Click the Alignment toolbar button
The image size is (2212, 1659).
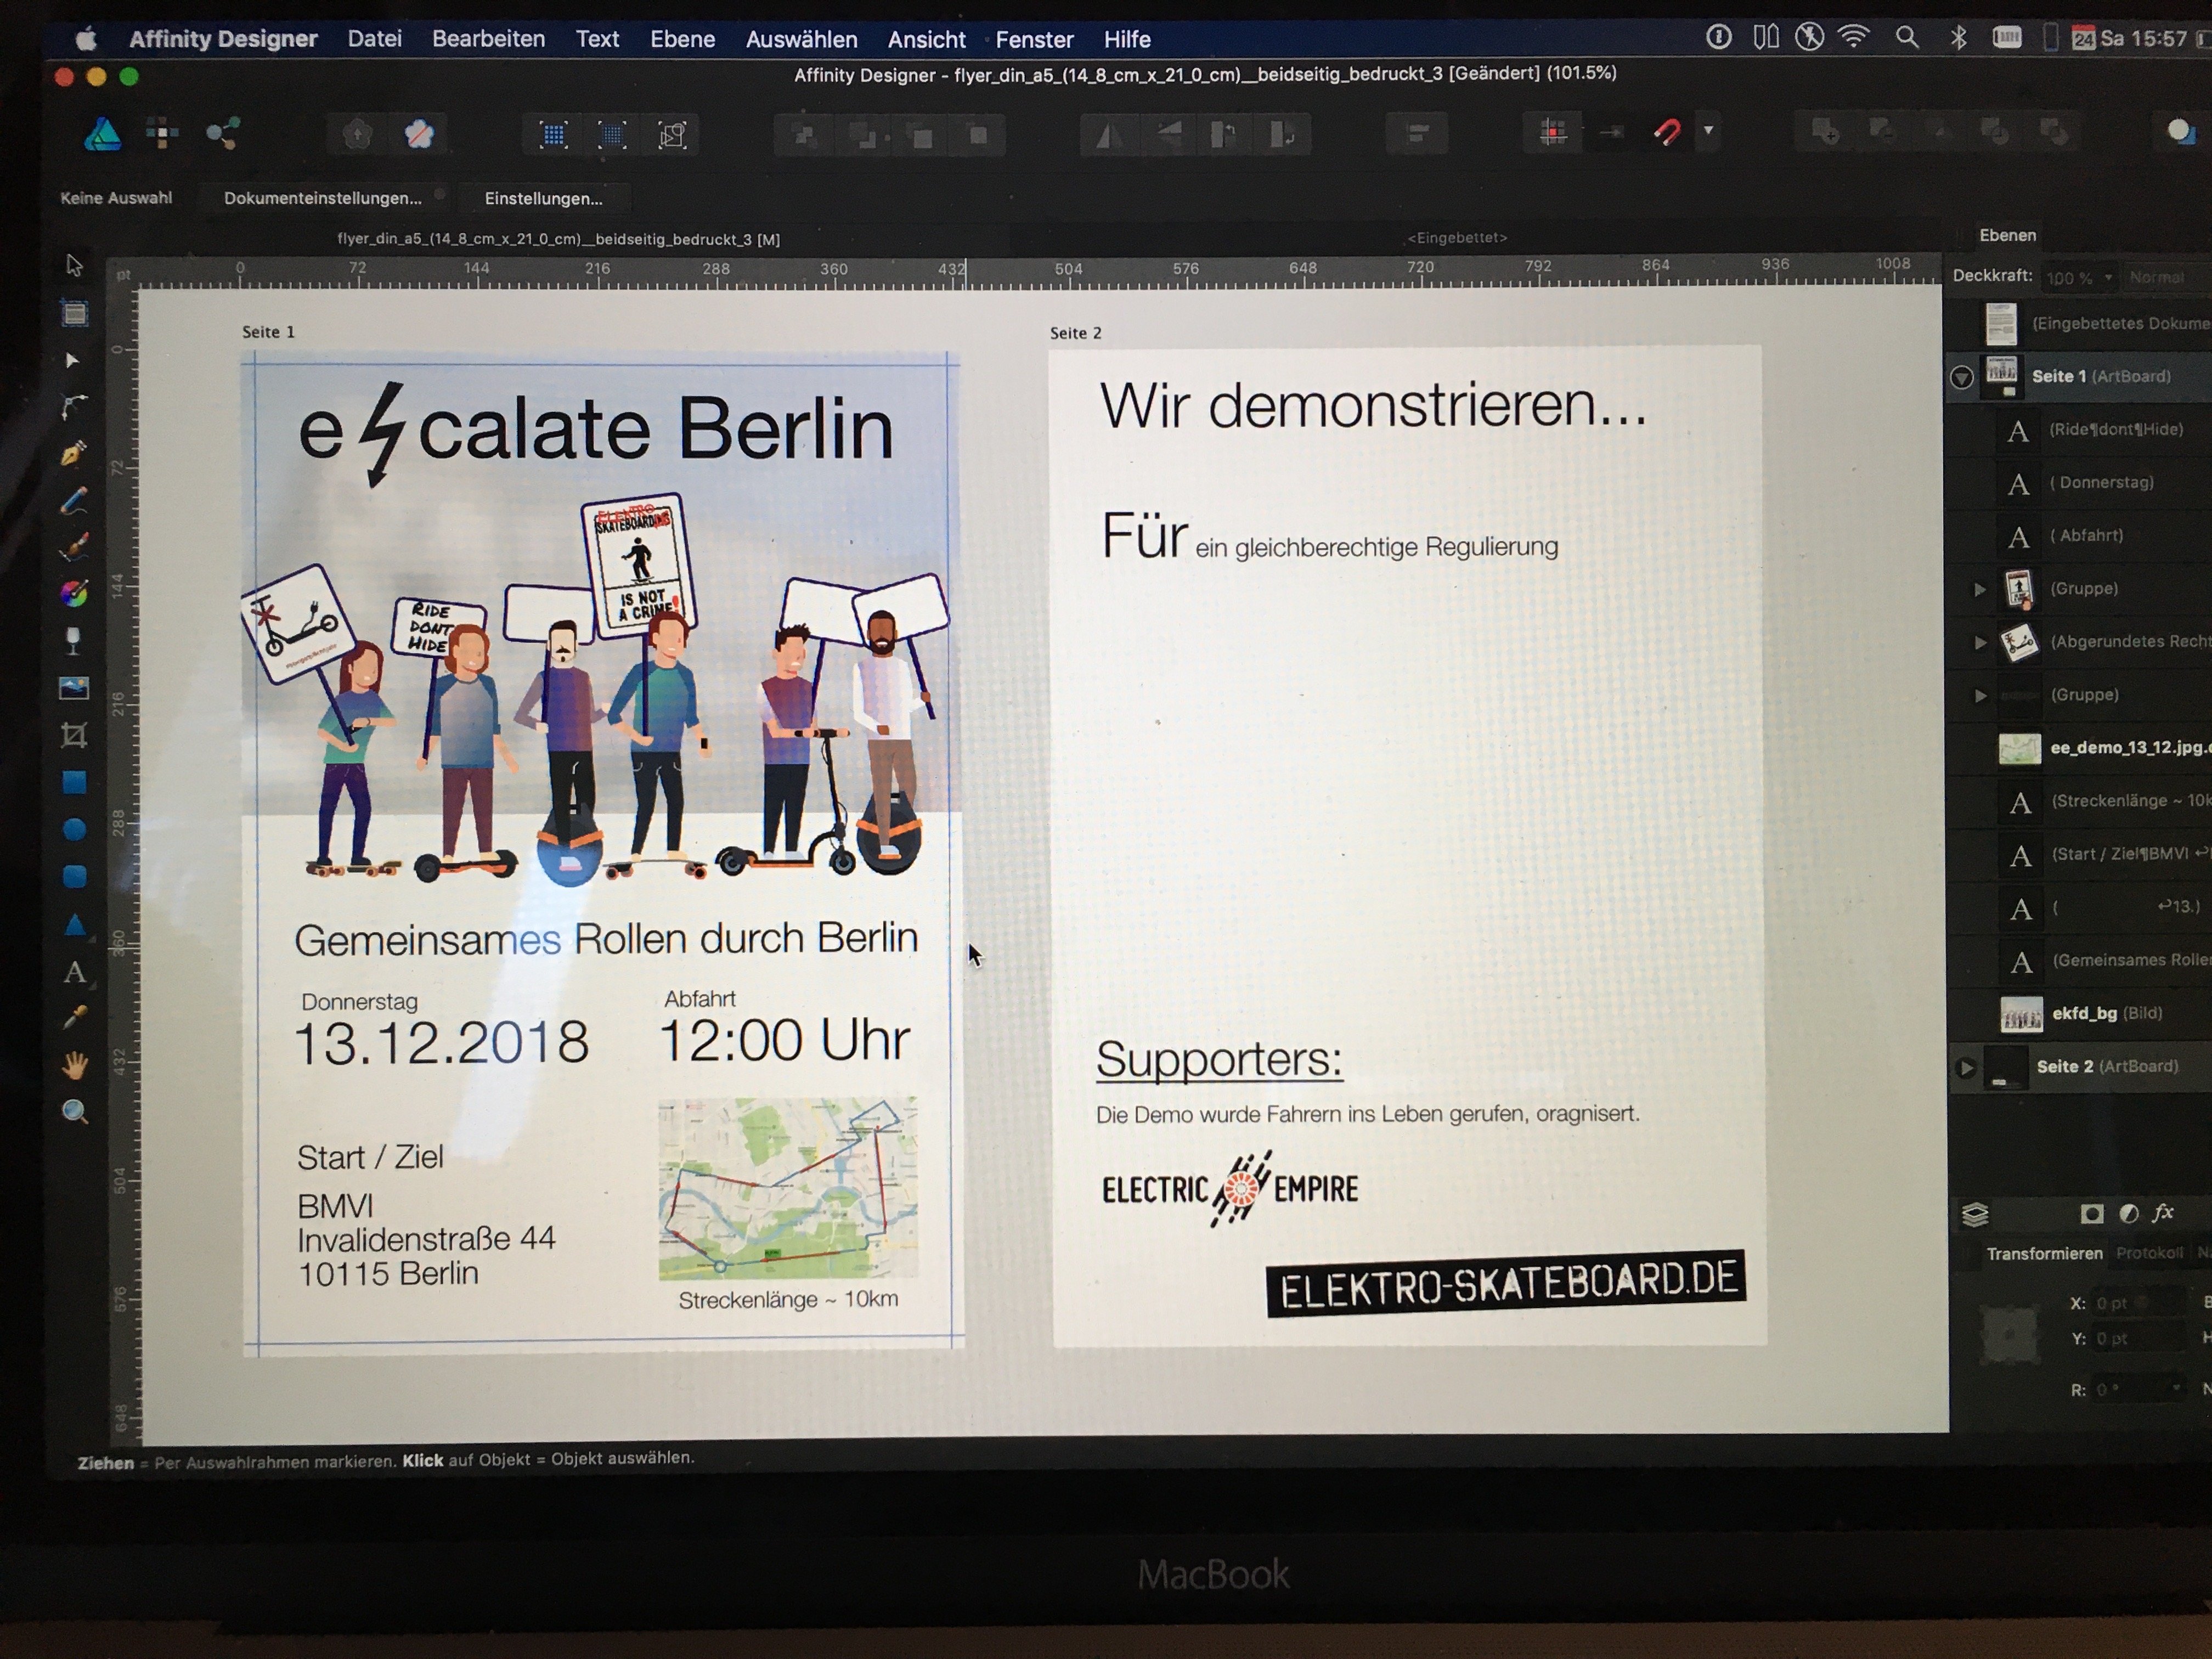pos(1416,133)
